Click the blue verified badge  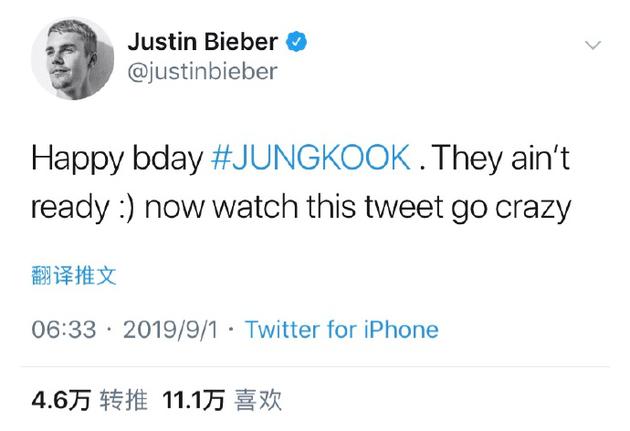coord(297,42)
